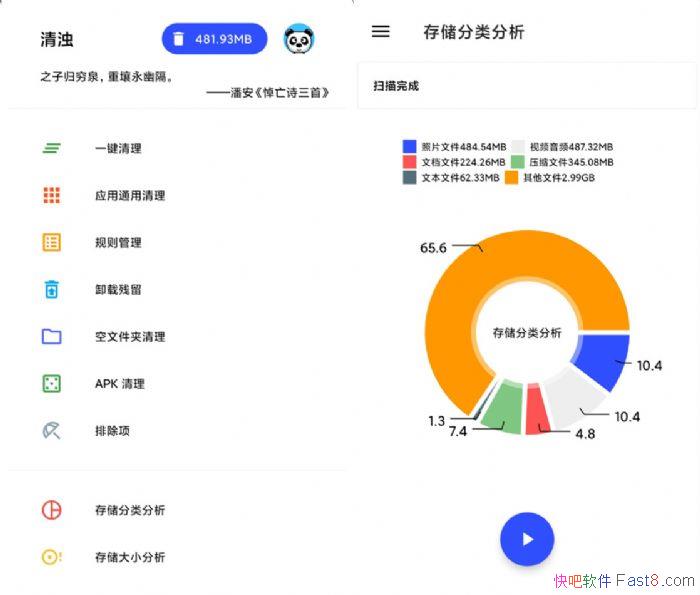700x595 pixels.
Task: Select the 存储大小分析 menu entry
Action: [x=130, y=557]
